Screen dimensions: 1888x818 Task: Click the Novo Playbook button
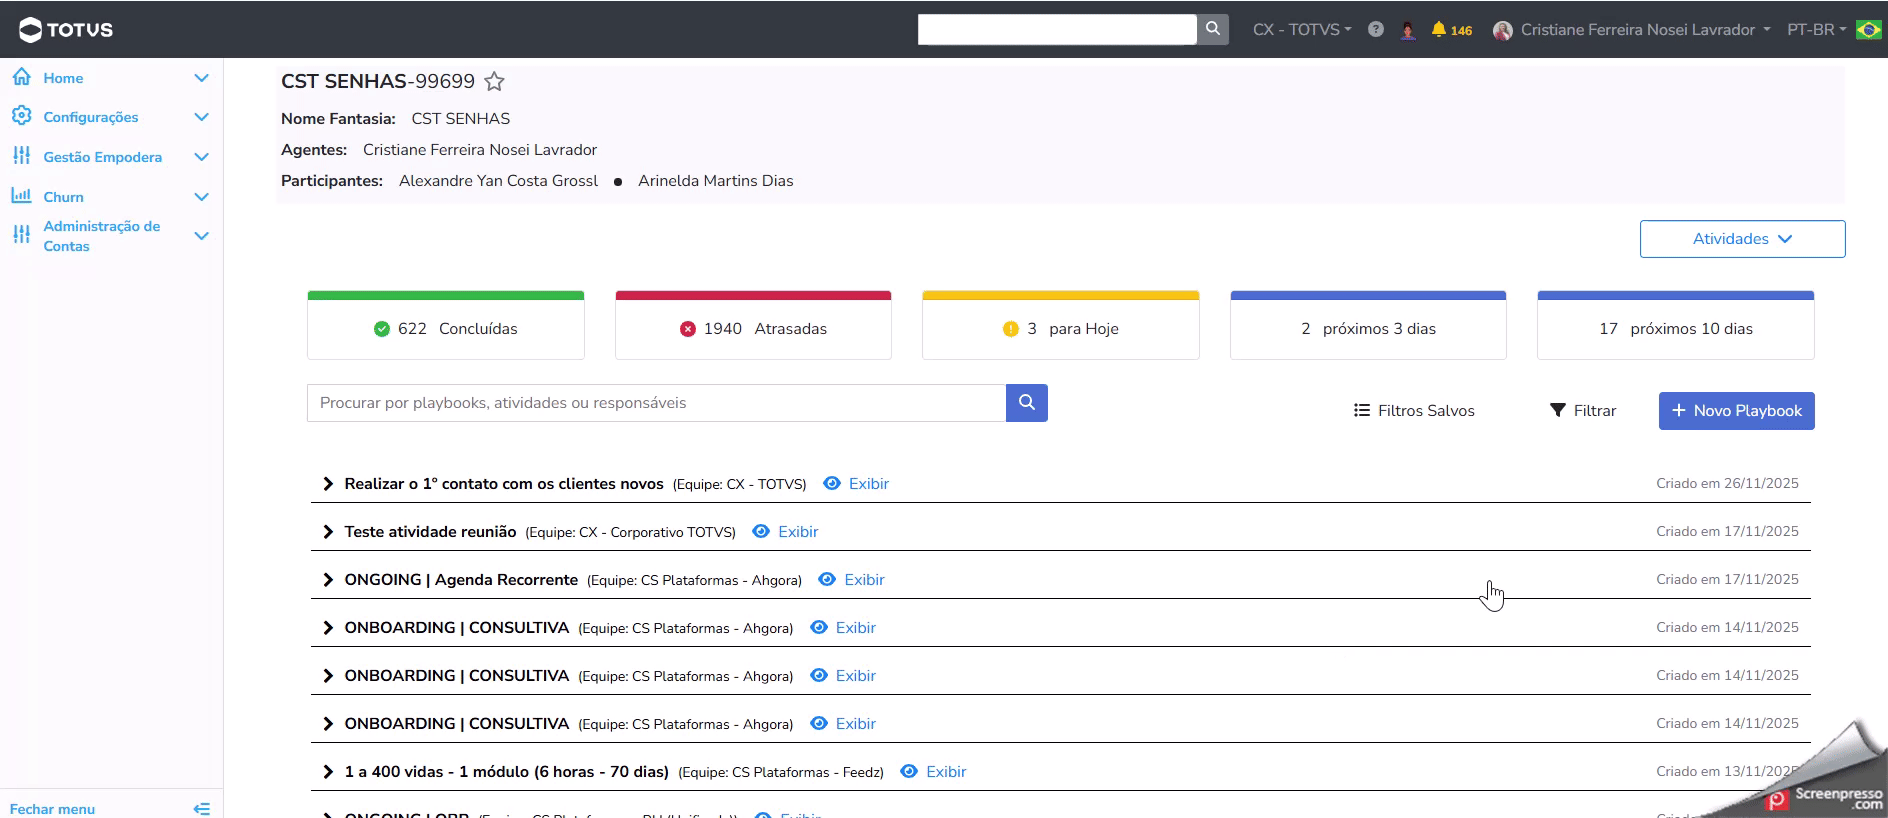pyautogui.click(x=1736, y=411)
